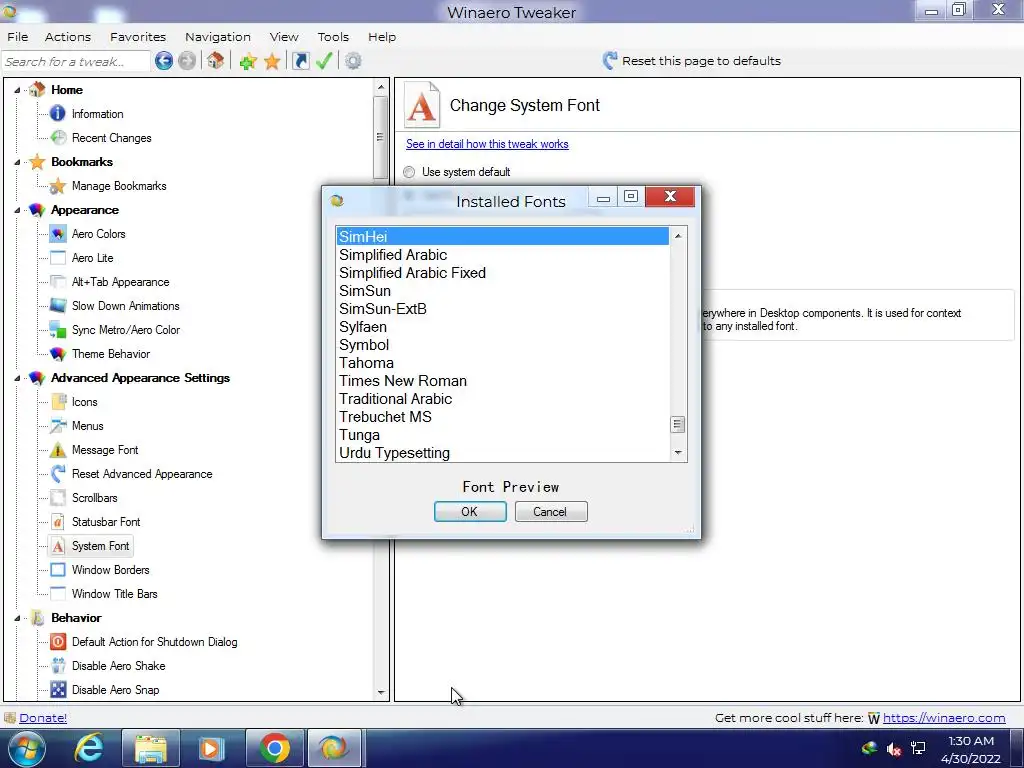This screenshot has width=1024, height=768.
Task: Select Urdu Typesetting font
Action: [502, 453]
